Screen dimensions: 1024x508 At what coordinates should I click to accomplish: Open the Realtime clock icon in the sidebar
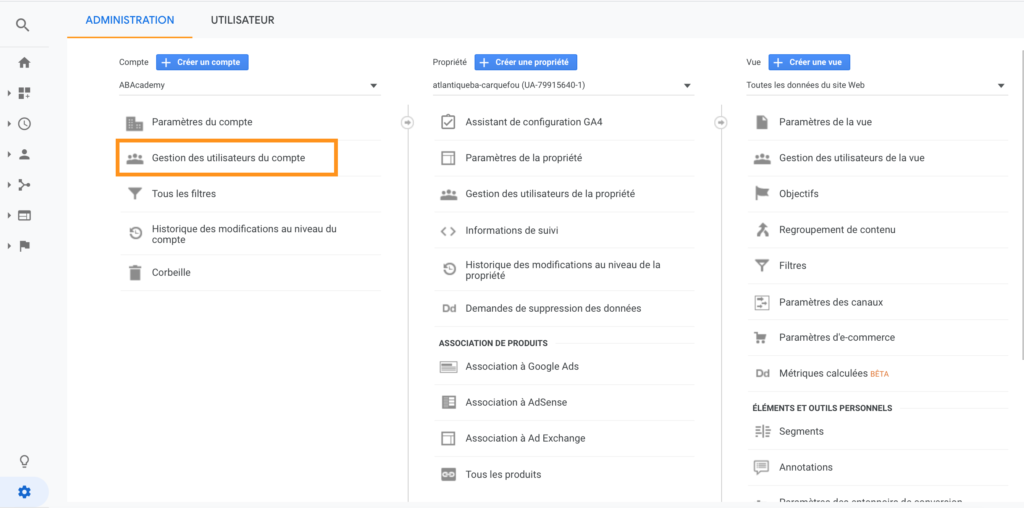point(24,124)
